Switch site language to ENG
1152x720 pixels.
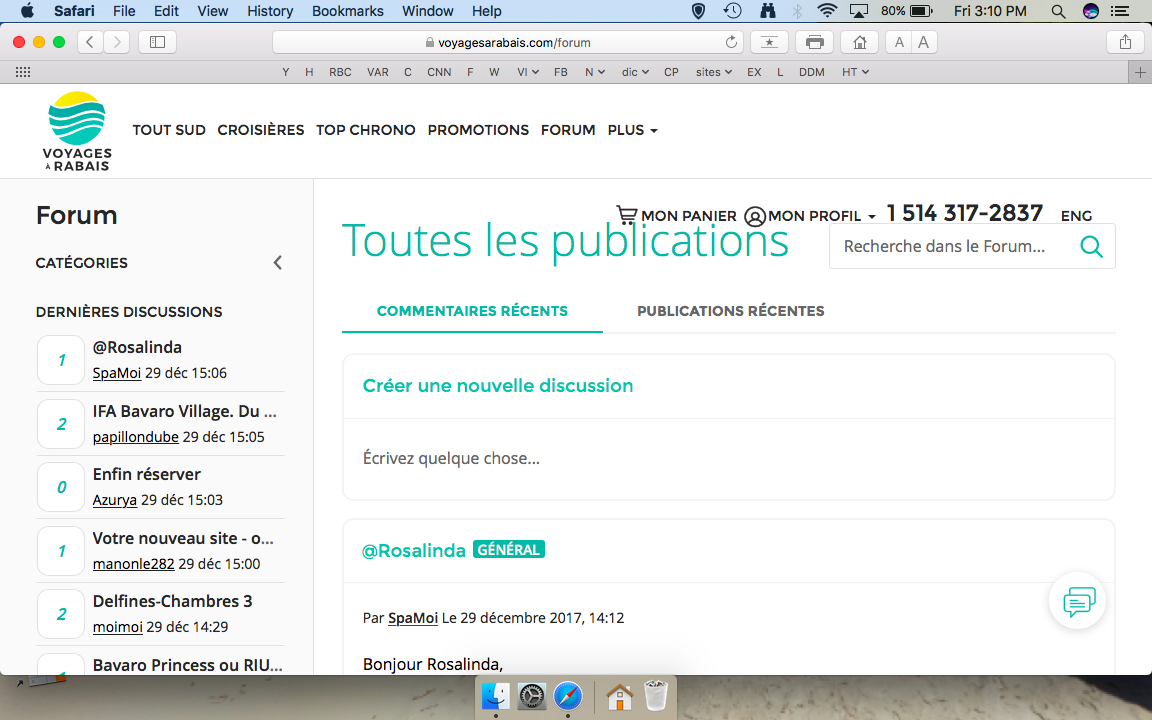point(1076,216)
